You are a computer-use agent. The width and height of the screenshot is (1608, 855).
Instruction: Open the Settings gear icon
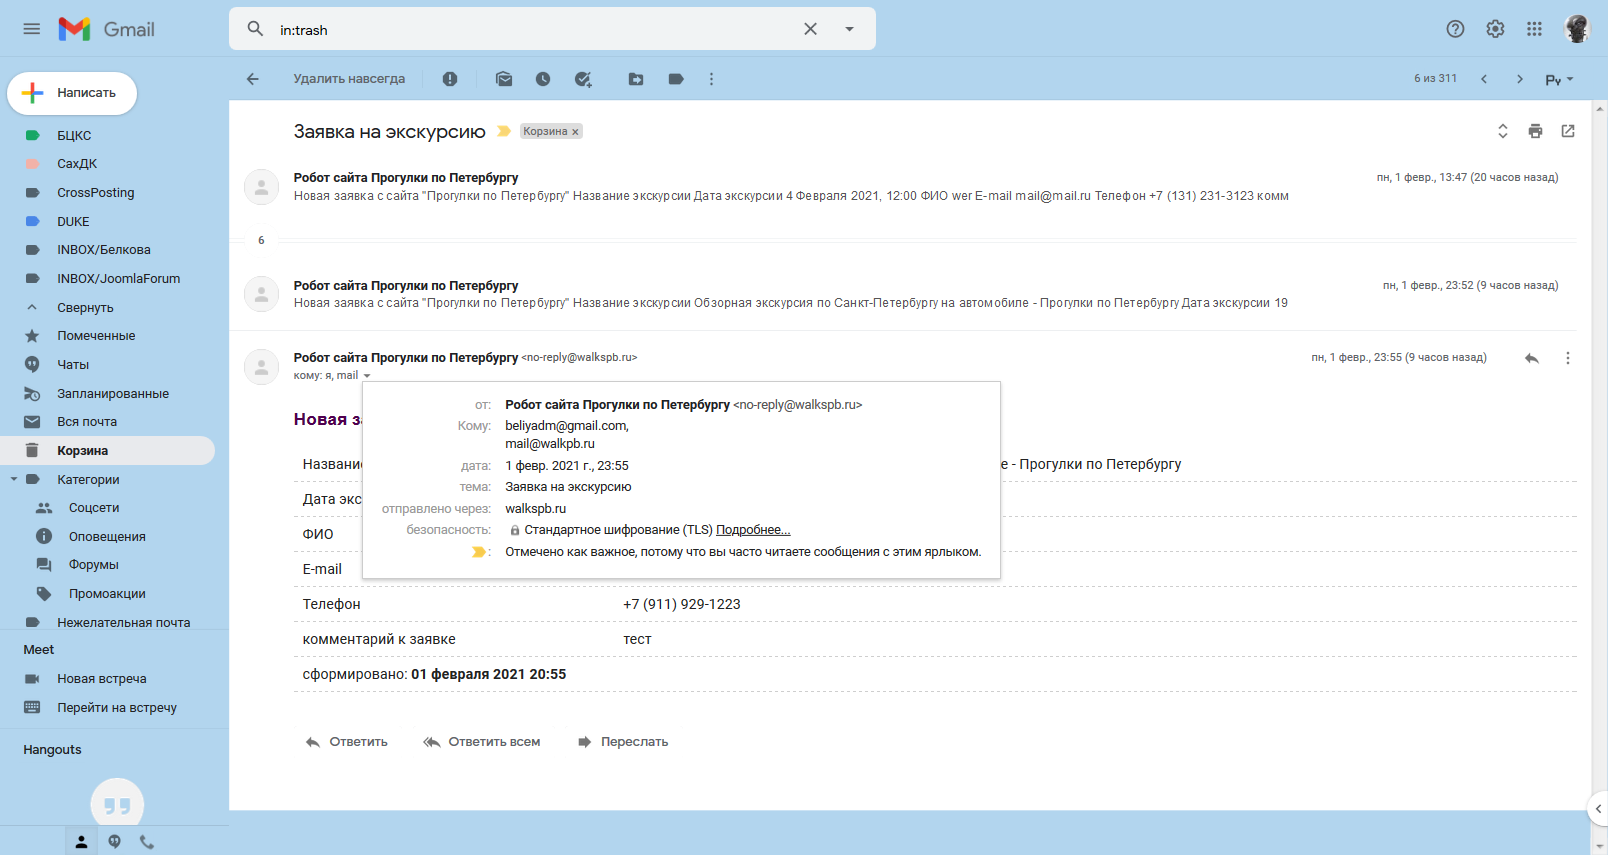click(1495, 29)
